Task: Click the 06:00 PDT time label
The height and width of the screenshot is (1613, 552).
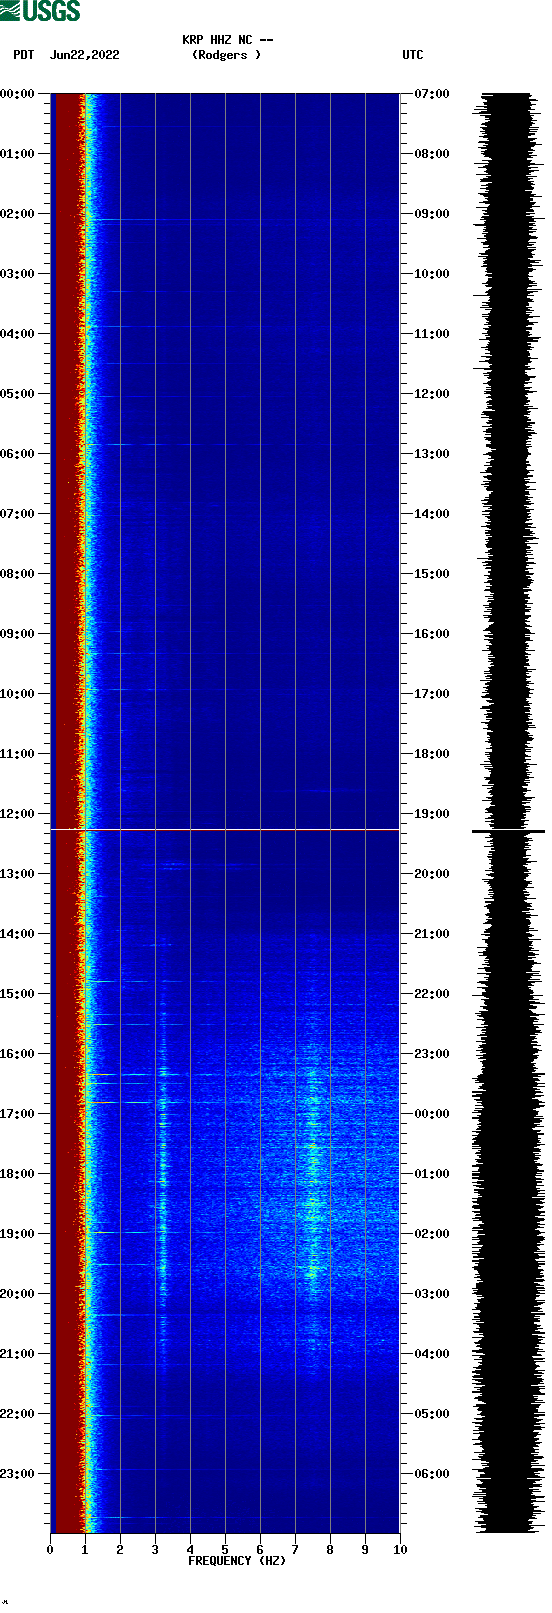Action: 18,454
